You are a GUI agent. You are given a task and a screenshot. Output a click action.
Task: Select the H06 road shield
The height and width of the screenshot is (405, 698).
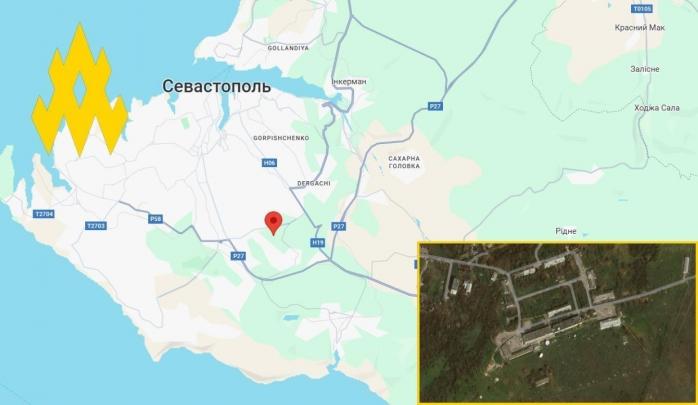pyautogui.click(x=269, y=163)
